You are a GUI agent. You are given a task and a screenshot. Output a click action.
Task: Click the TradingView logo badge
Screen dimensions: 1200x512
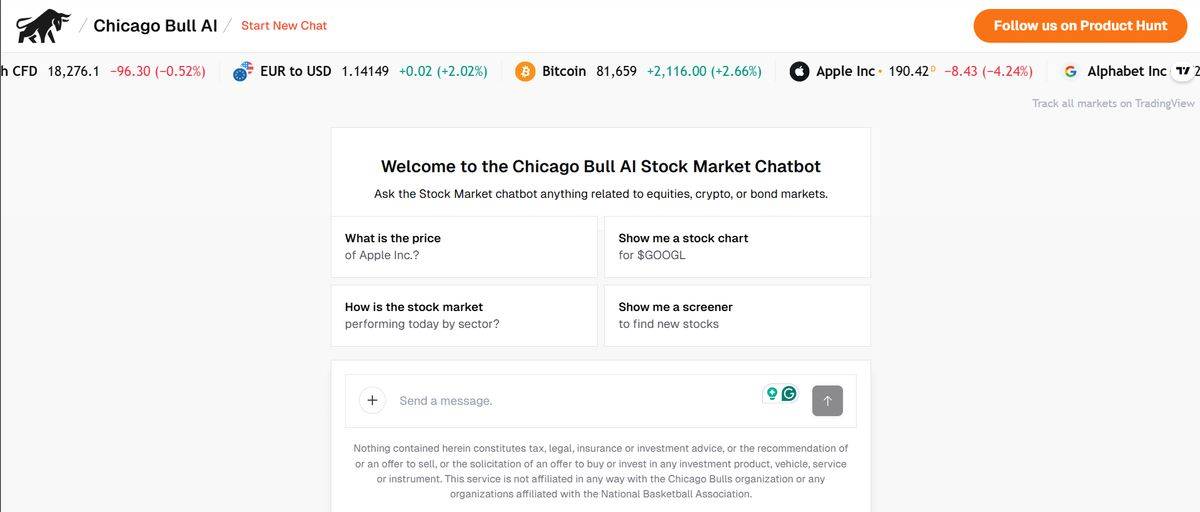tap(1184, 72)
